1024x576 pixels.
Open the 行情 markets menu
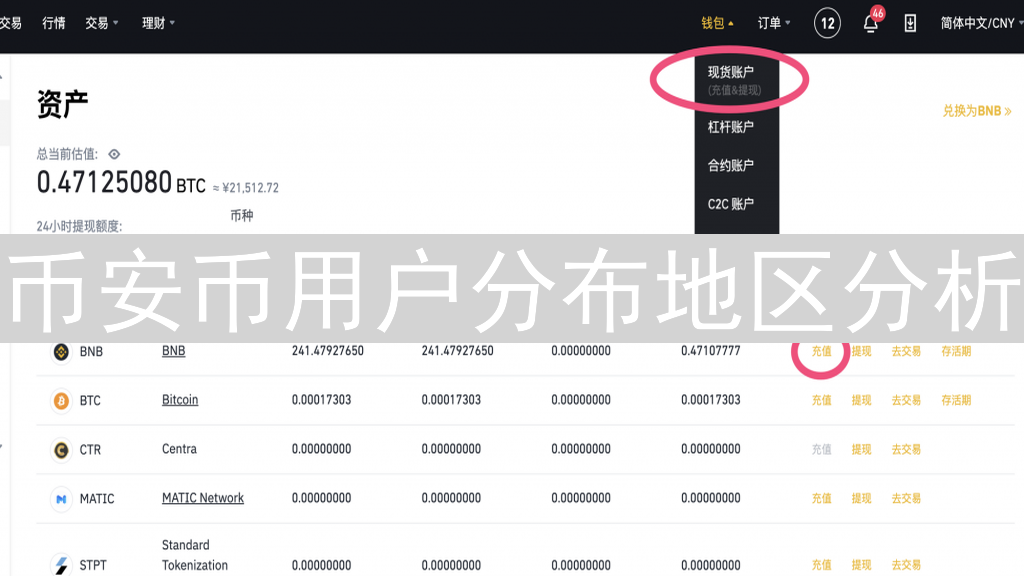tap(54, 24)
